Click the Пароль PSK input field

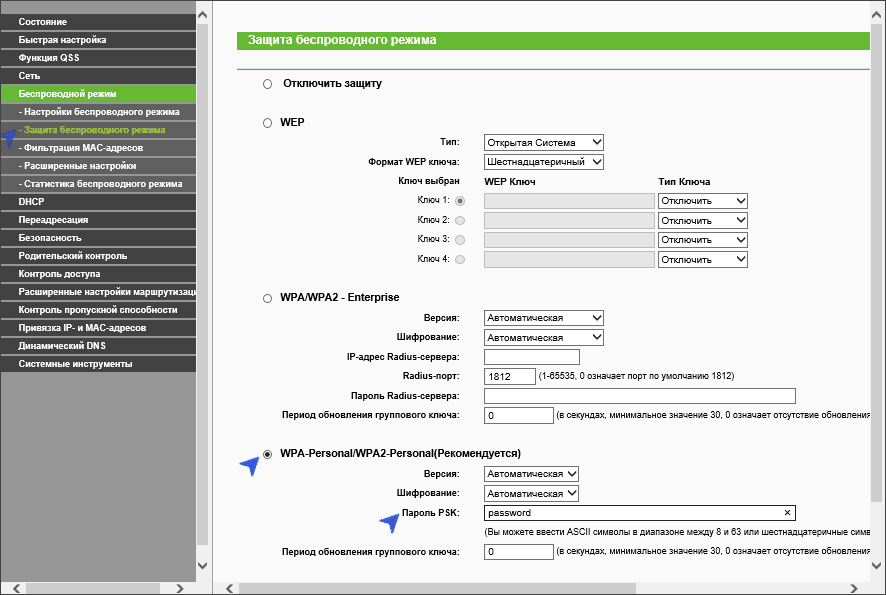point(630,513)
